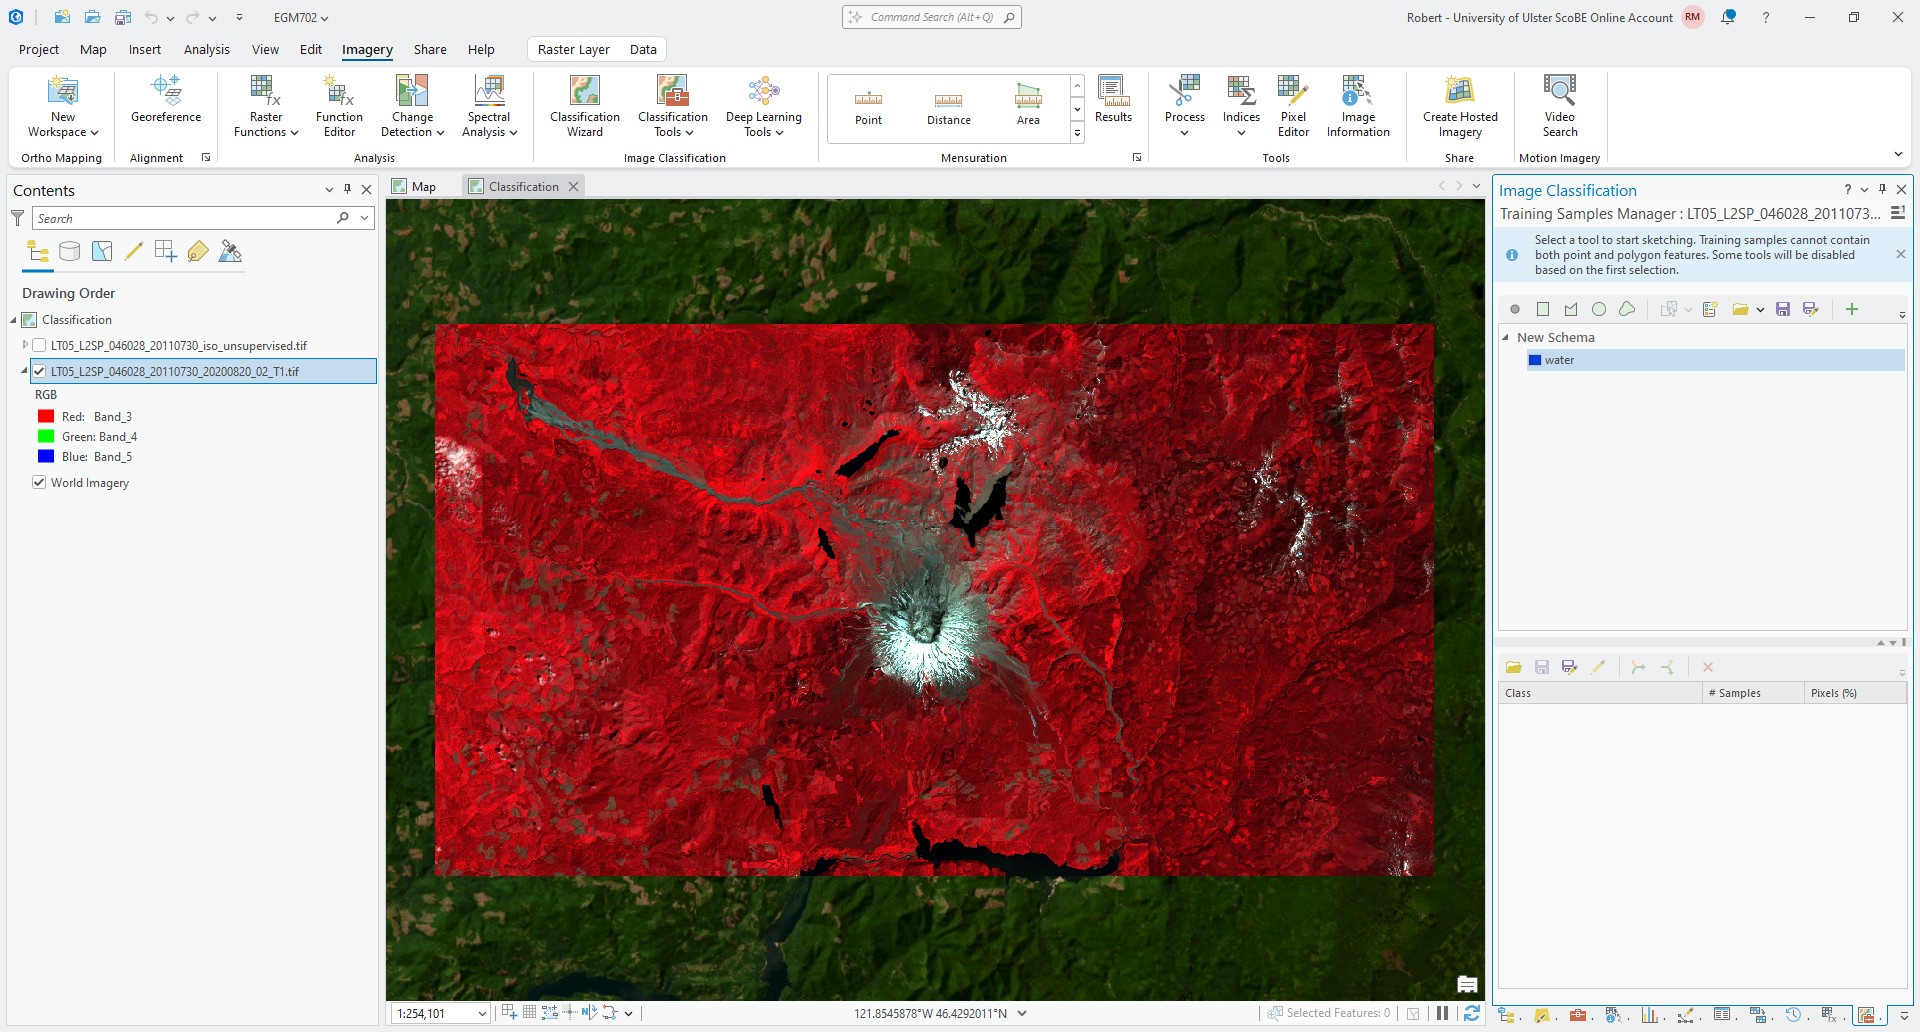
Task: Hide the LT05 T1.tif layer
Action: click(x=39, y=371)
